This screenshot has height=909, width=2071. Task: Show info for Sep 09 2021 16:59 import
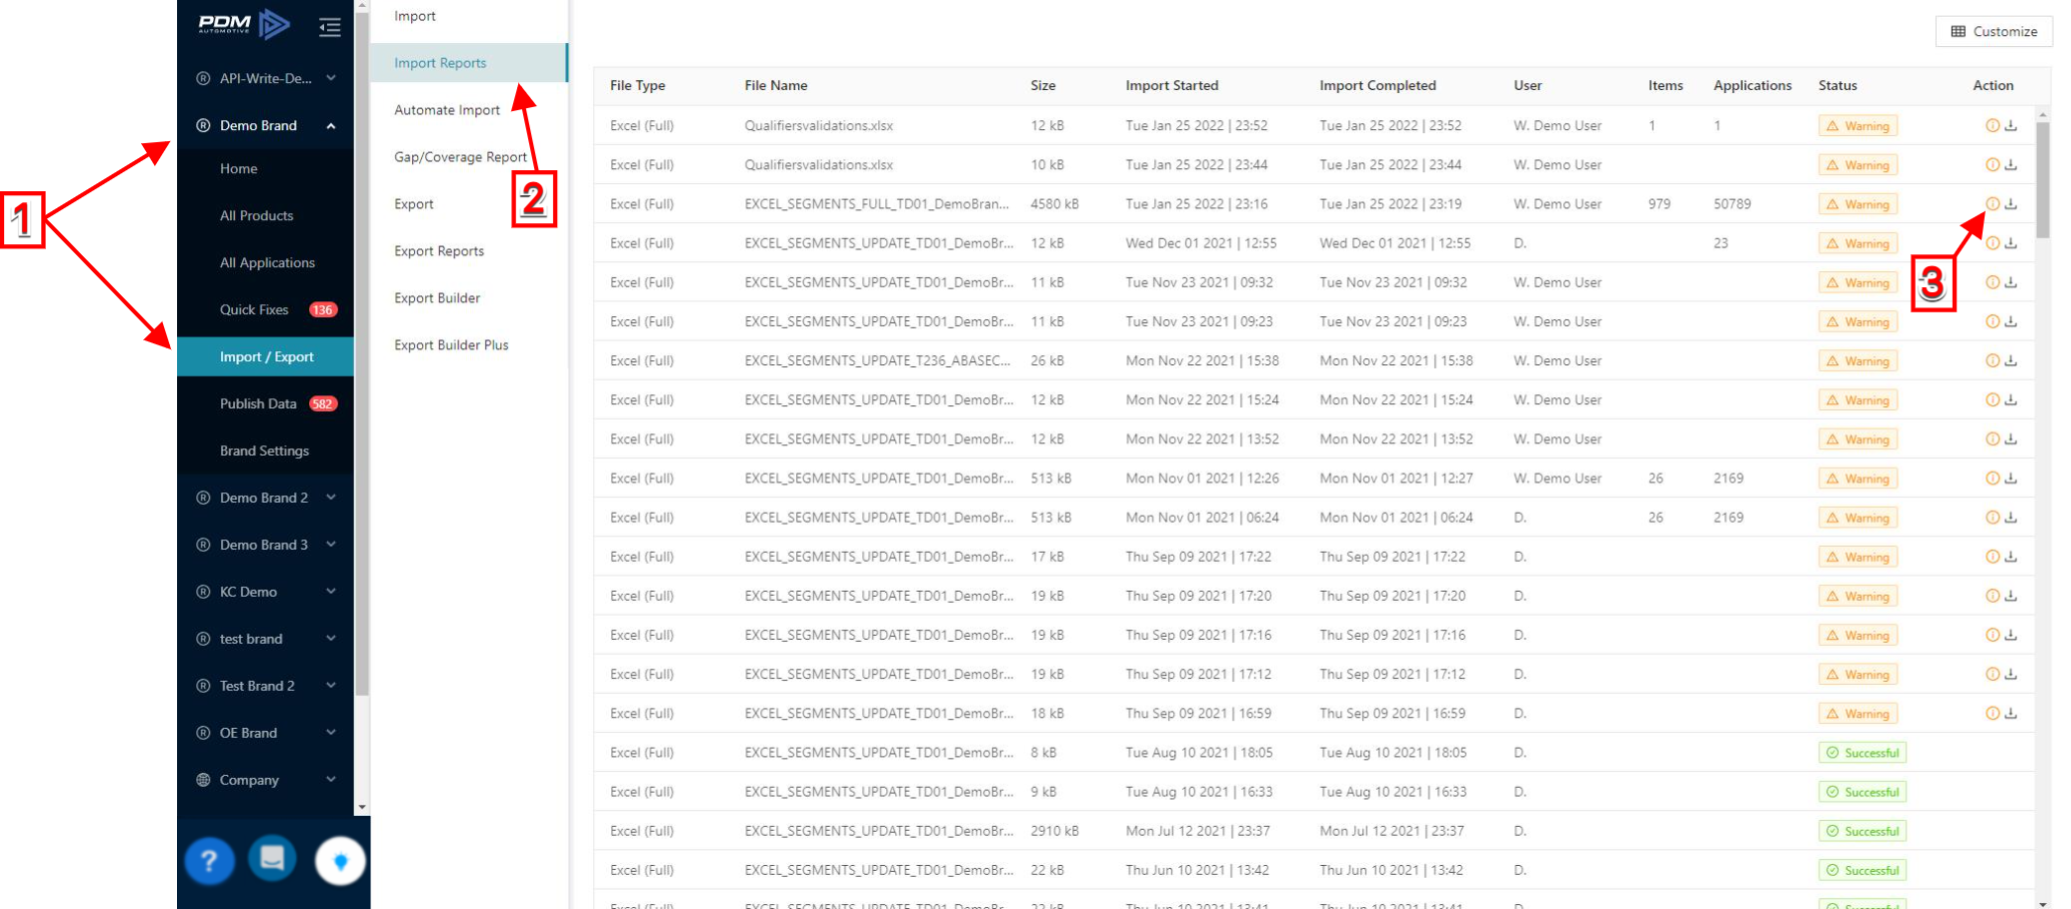tap(1992, 714)
